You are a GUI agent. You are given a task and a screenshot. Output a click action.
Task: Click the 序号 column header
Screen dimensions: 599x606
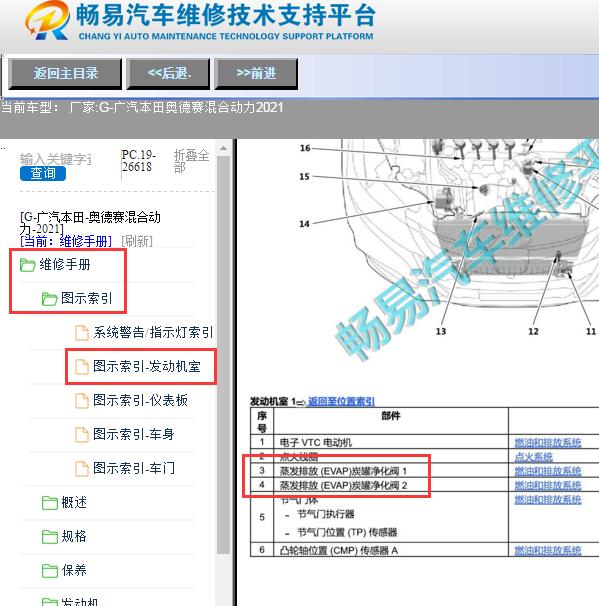pyautogui.click(x=262, y=422)
